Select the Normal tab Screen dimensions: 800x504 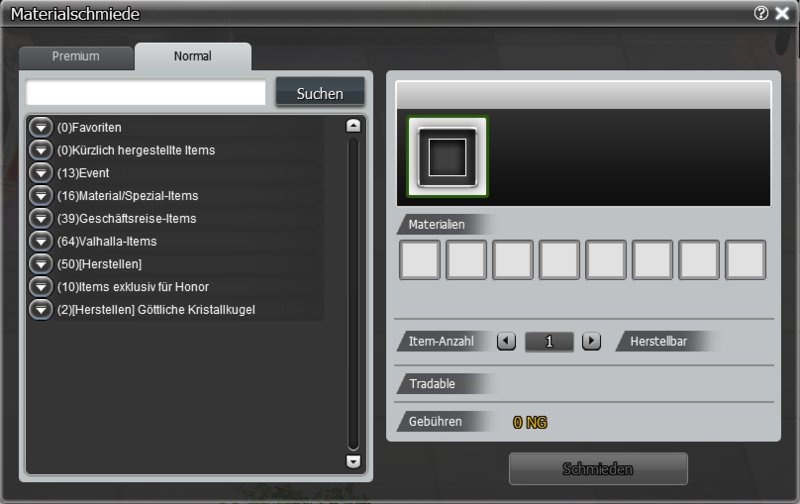point(192,57)
